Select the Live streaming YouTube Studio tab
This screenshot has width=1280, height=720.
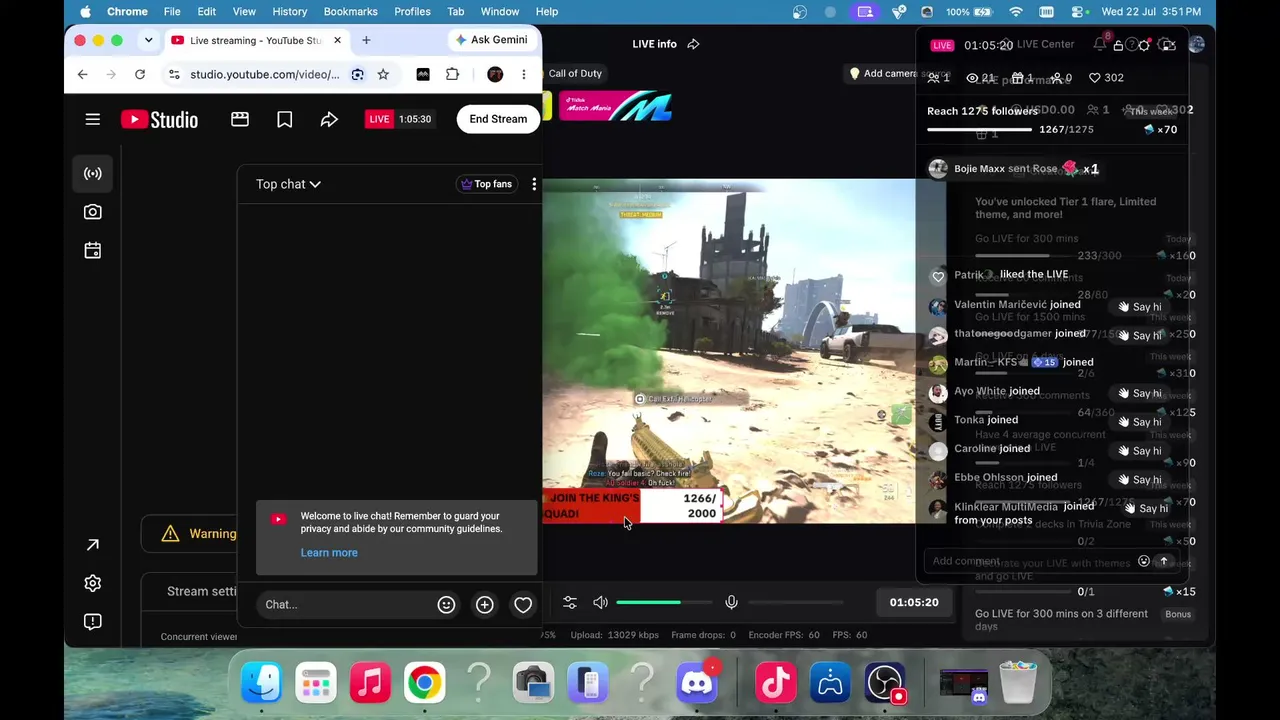pos(256,40)
